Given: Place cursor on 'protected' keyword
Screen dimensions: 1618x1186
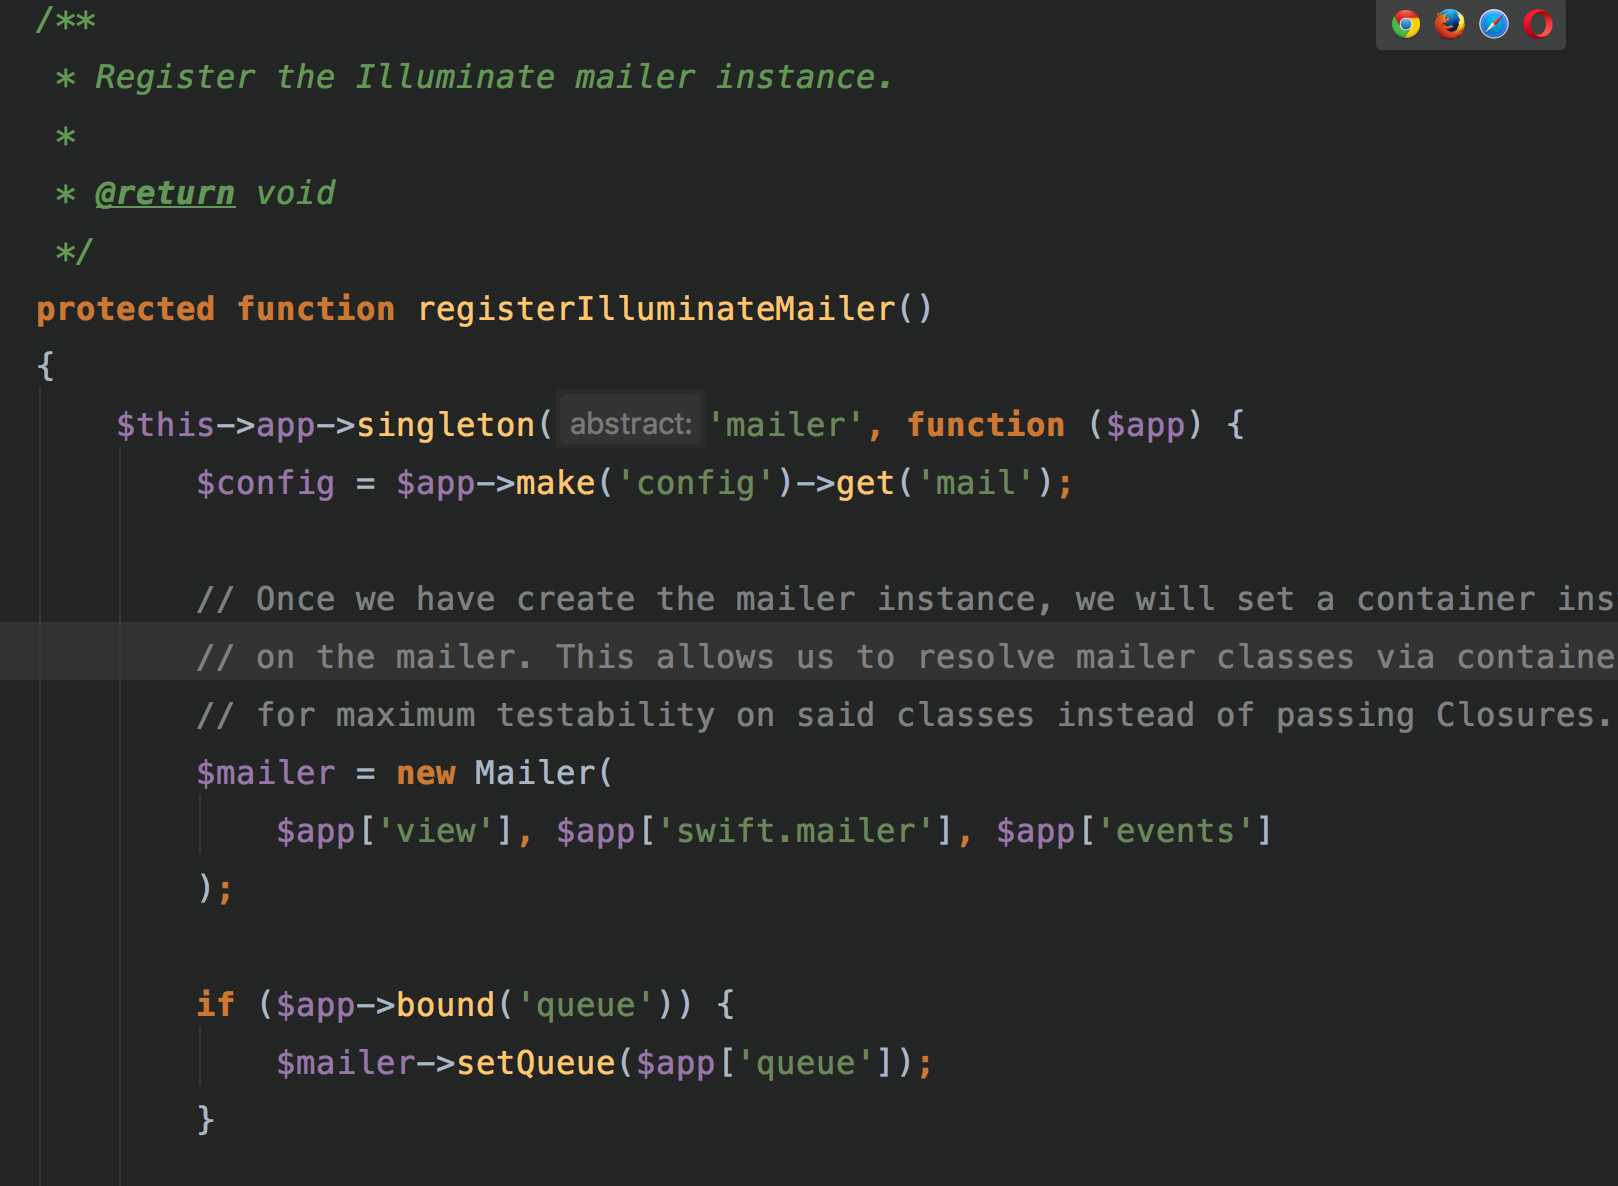Looking at the screenshot, I should pos(125,309).
